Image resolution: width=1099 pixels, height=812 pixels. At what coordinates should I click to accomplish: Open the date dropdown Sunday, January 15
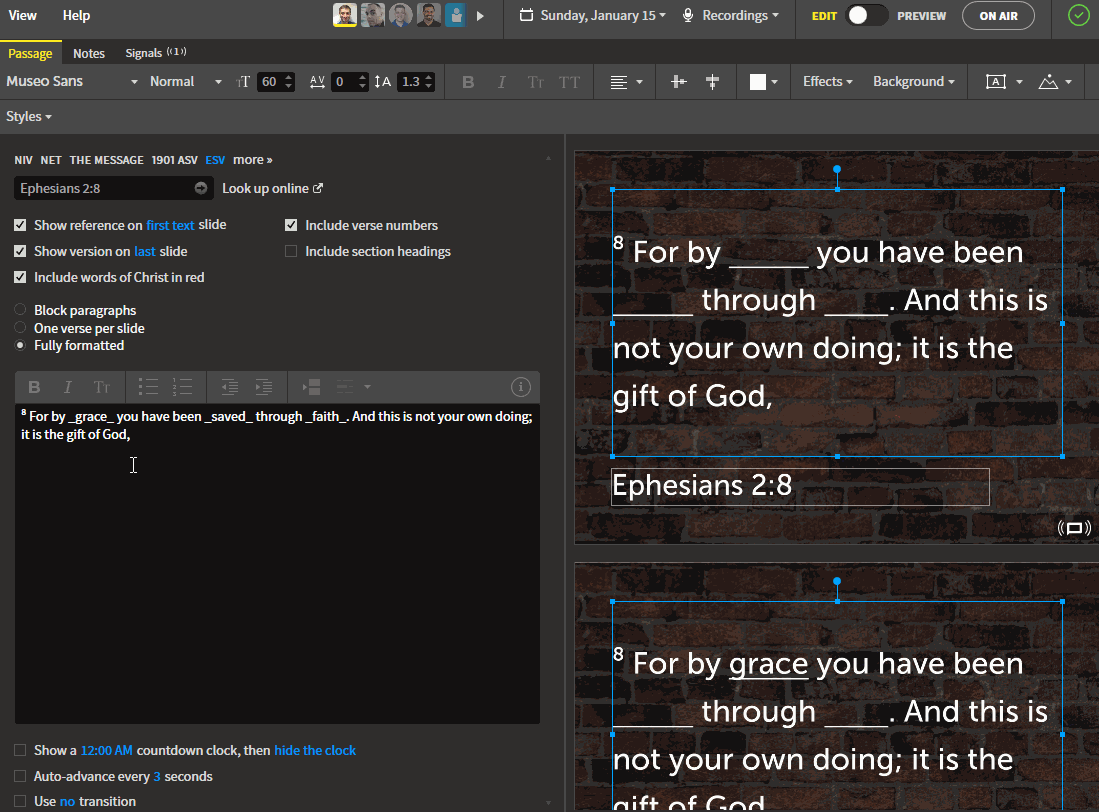click(603, 15)
